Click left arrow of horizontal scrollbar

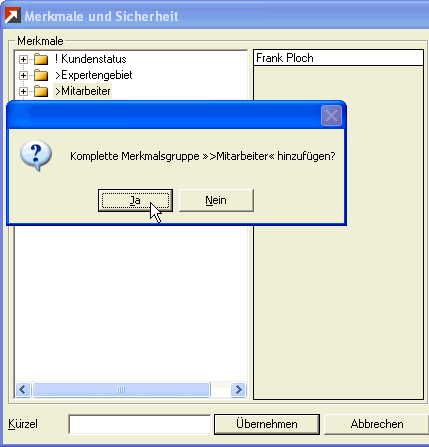pyautogui.click(x=23, y=389)
